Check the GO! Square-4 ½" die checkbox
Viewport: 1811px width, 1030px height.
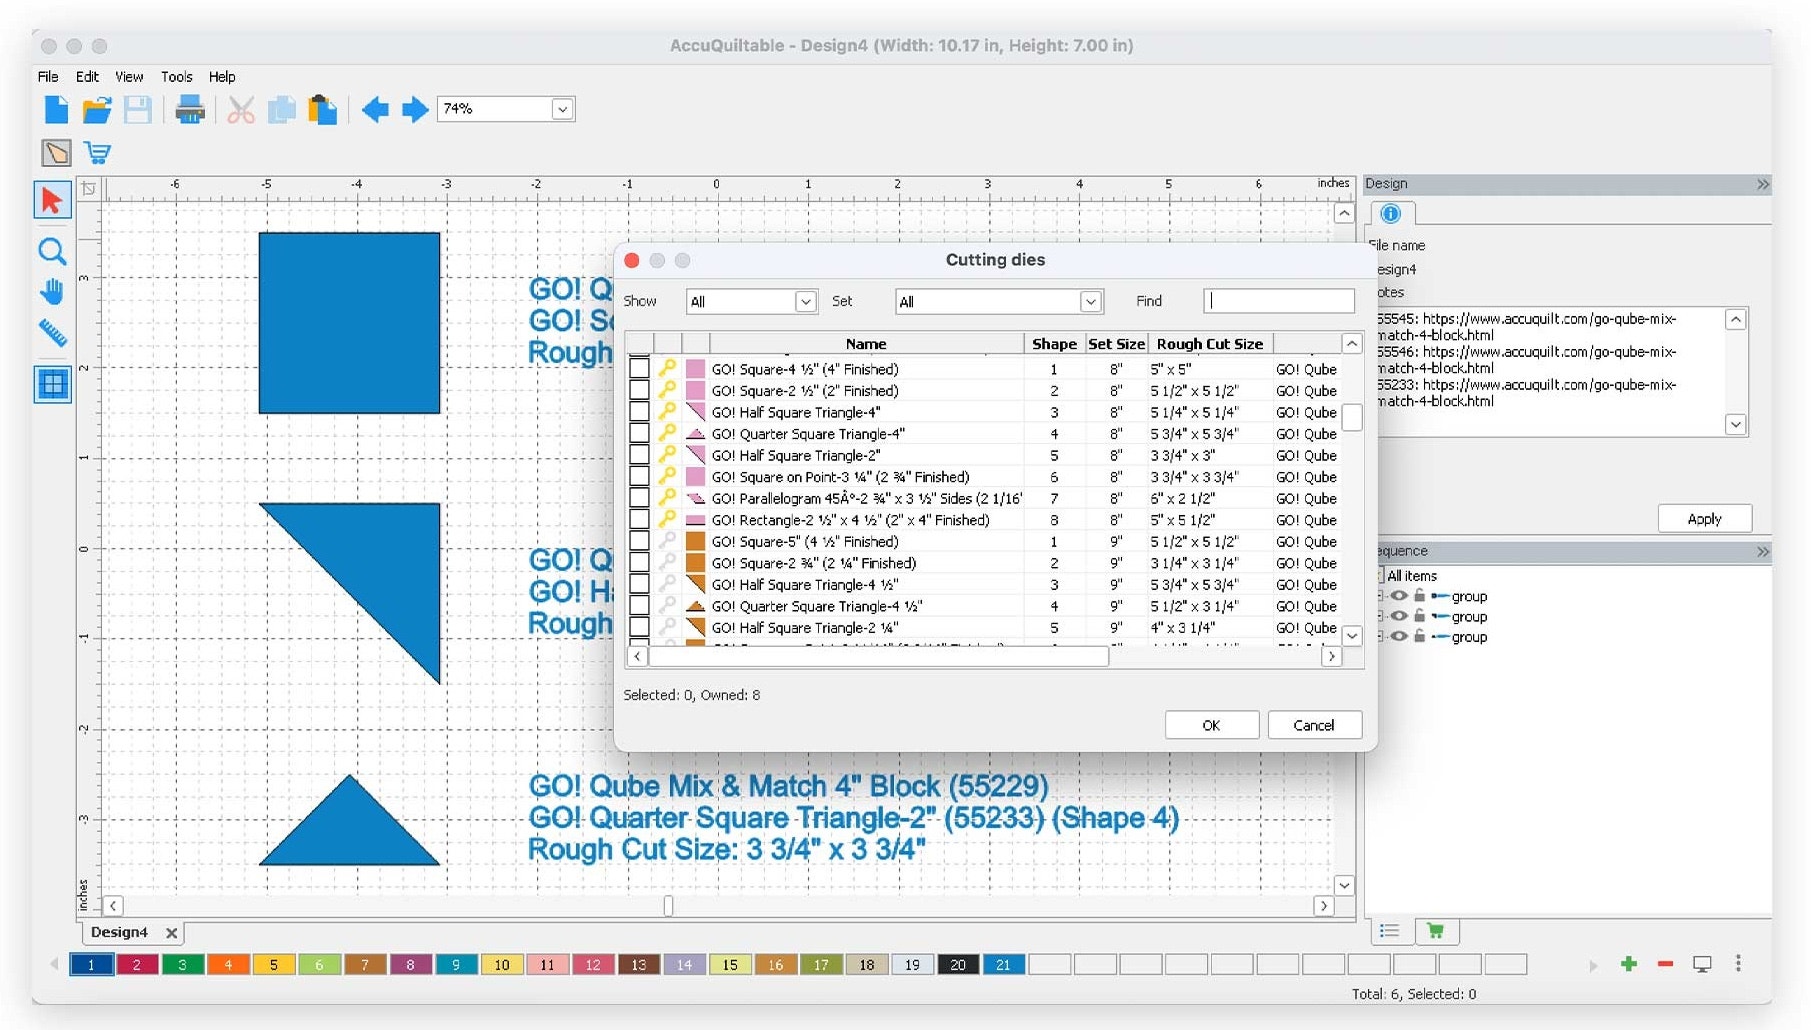(639, 369)
